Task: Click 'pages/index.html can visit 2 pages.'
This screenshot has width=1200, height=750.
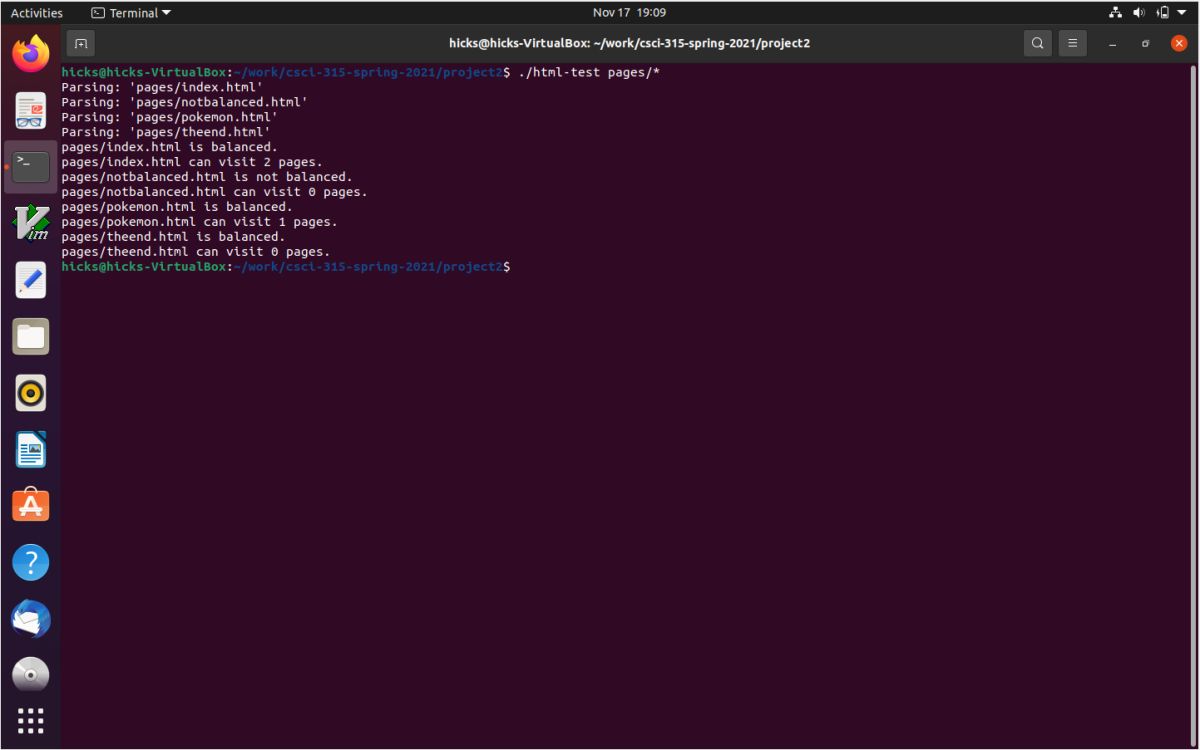Action: coord(192,162)
